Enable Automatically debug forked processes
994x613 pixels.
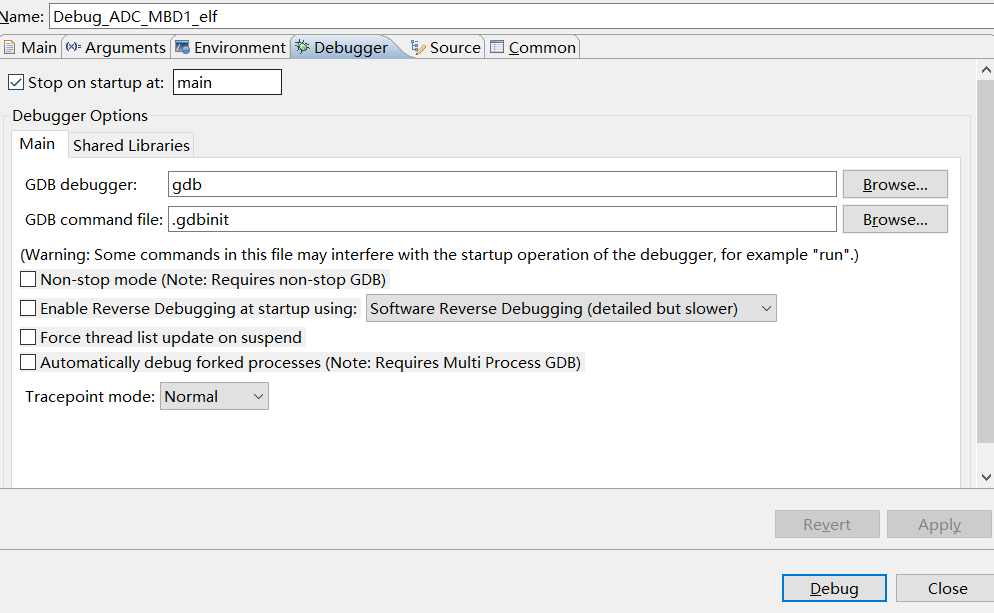[28, 363]
